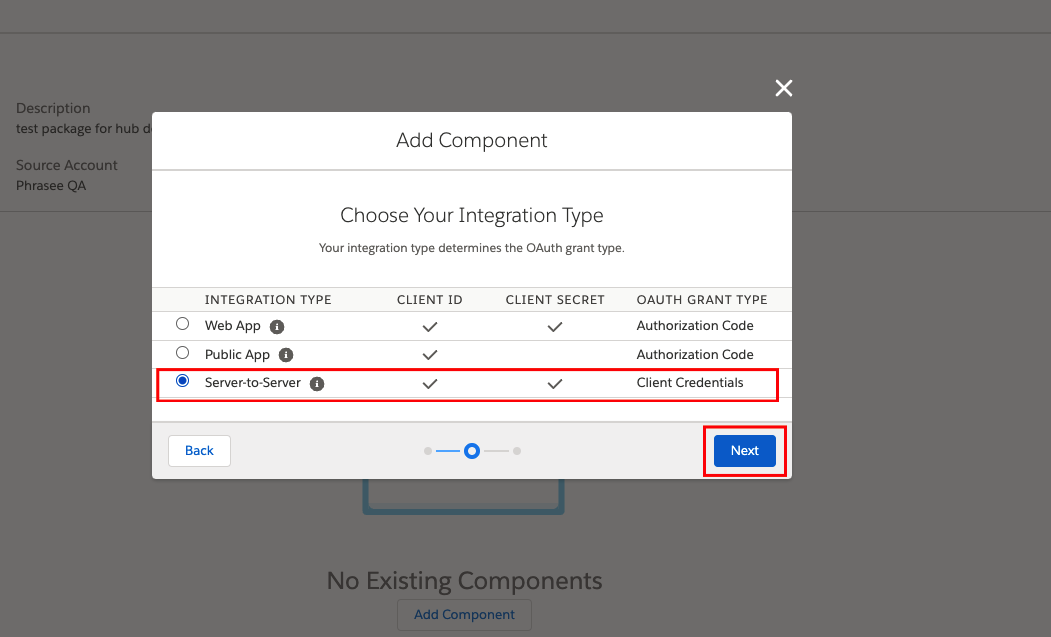
Task: Click the Client Secret checkmark for Web App
Action: 555,325
